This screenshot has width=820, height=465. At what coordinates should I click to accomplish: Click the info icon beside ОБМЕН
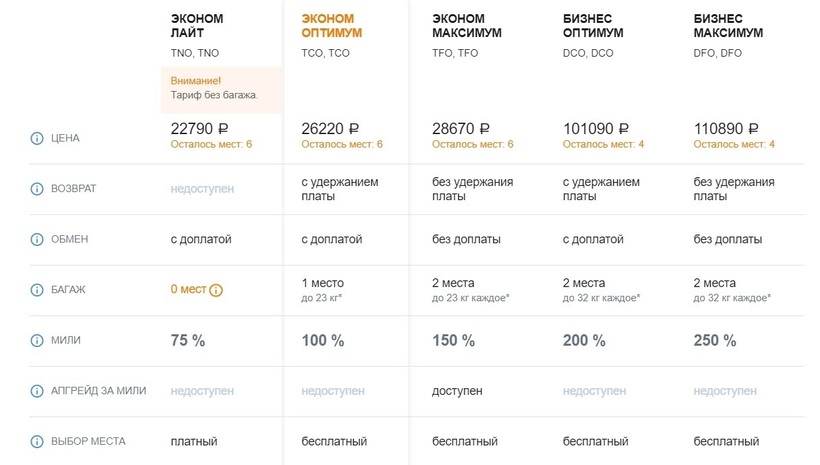(37, 239)
